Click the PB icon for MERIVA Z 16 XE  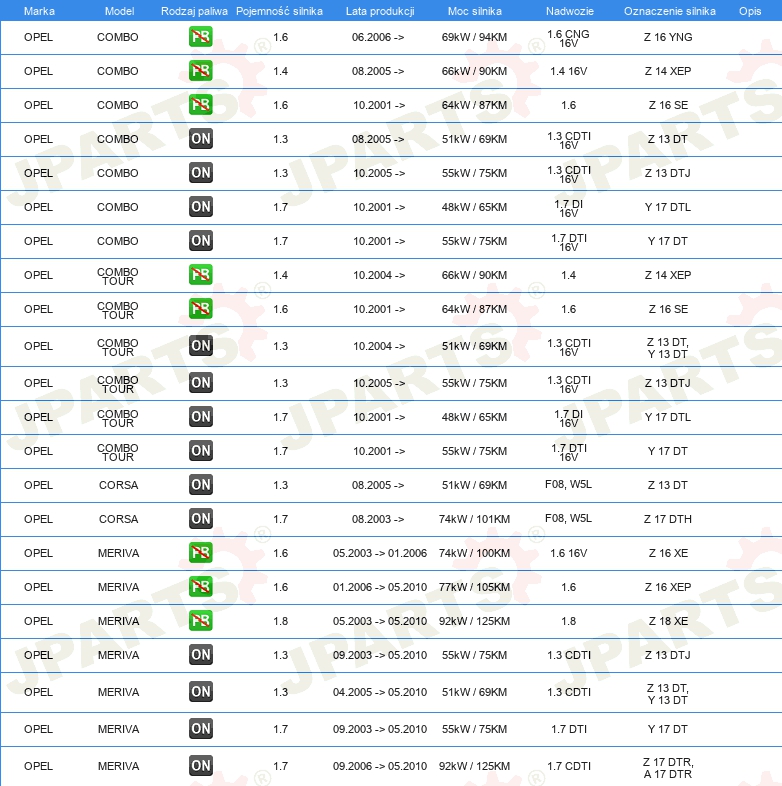201,553
